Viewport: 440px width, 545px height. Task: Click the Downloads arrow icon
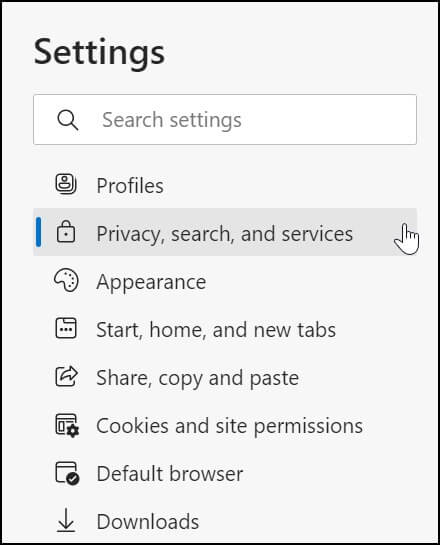click(66, 520)
